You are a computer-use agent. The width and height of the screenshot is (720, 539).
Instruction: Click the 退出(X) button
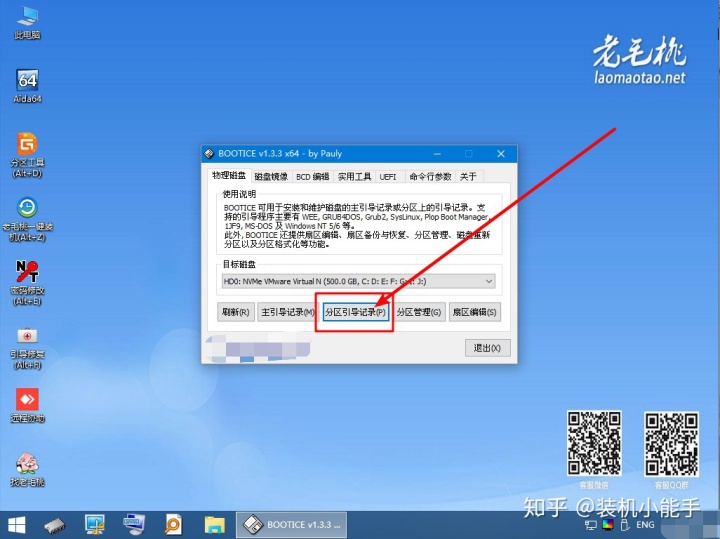point(487,348)
